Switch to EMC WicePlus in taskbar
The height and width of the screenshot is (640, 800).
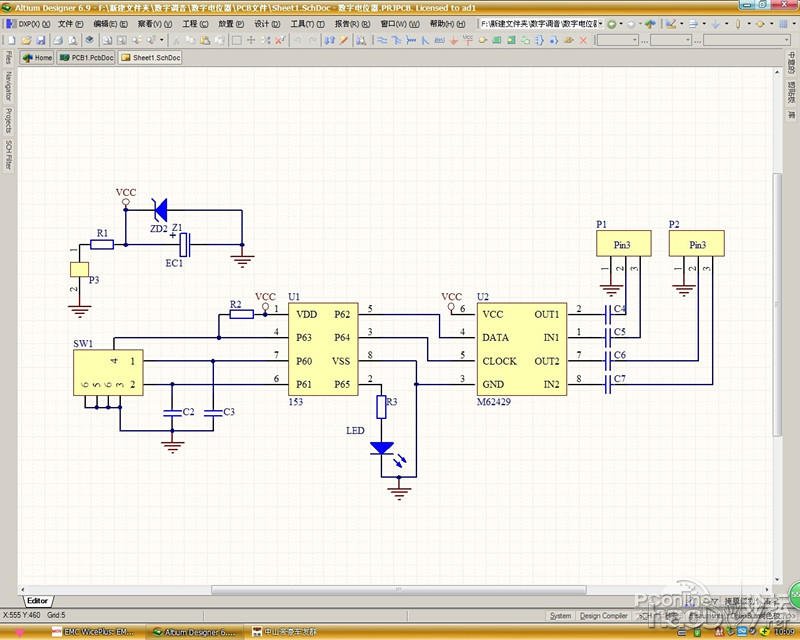click(x=99, y=632)
